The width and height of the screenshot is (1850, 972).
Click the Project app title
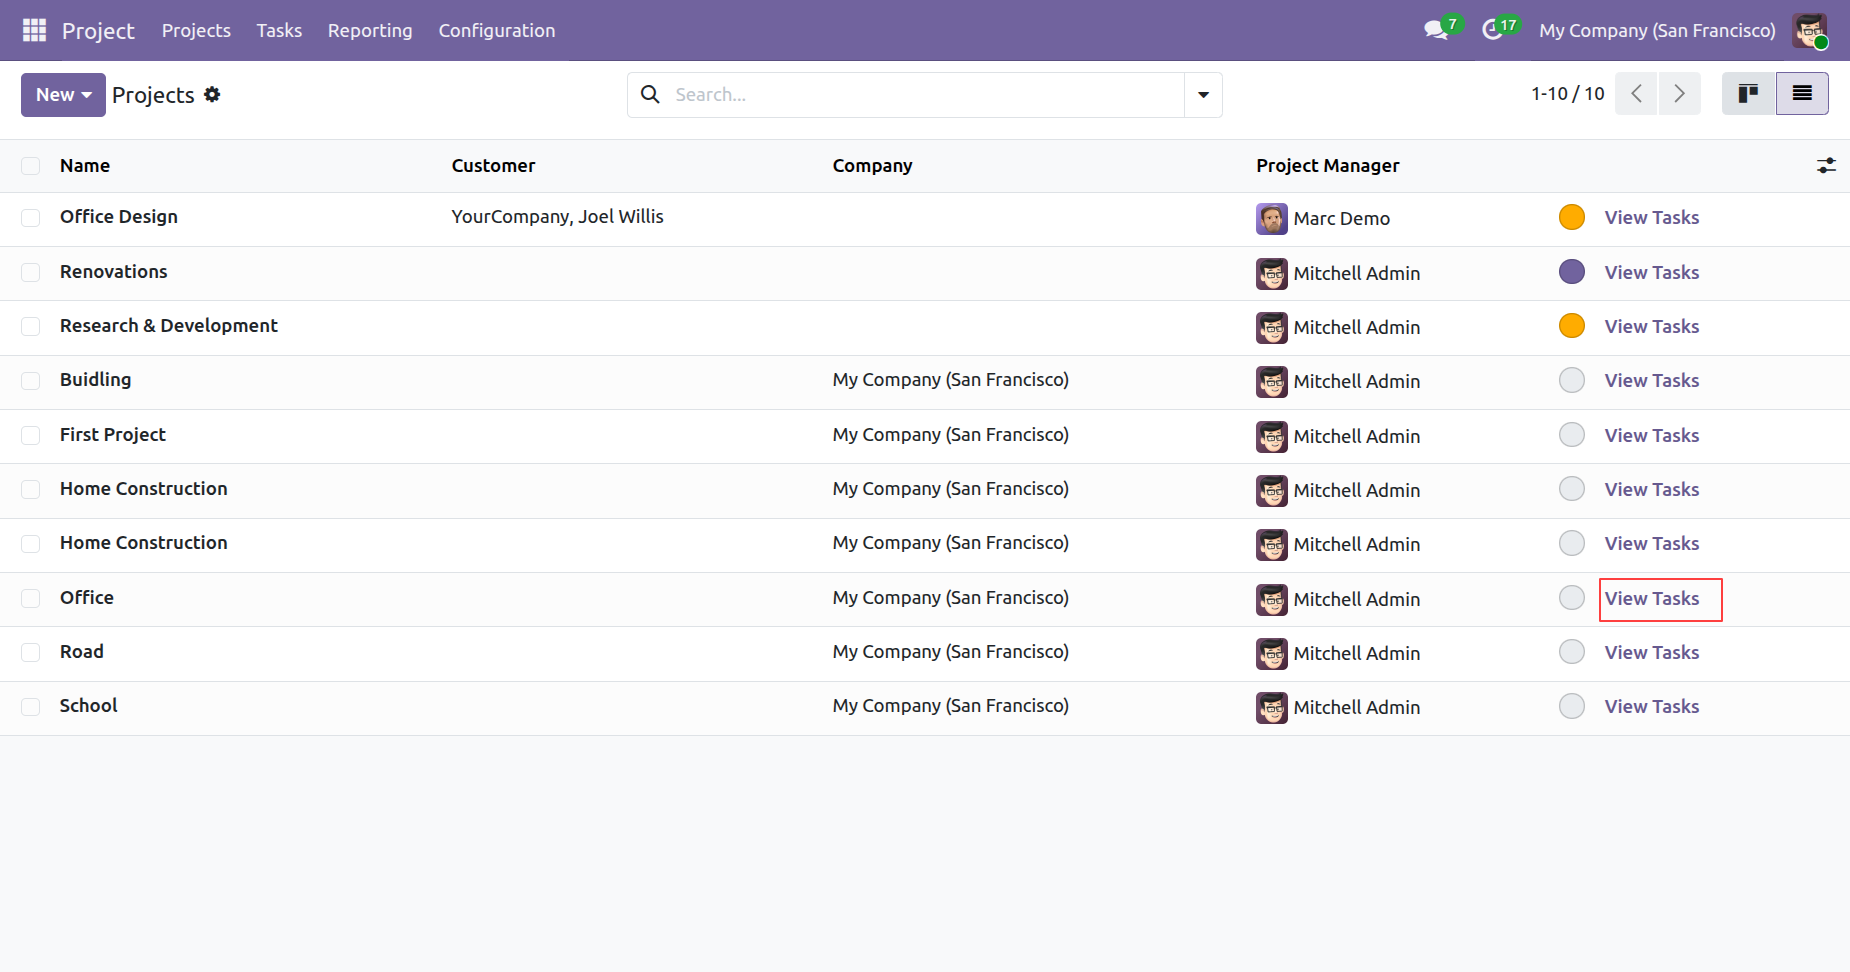[x=98, y=30]
